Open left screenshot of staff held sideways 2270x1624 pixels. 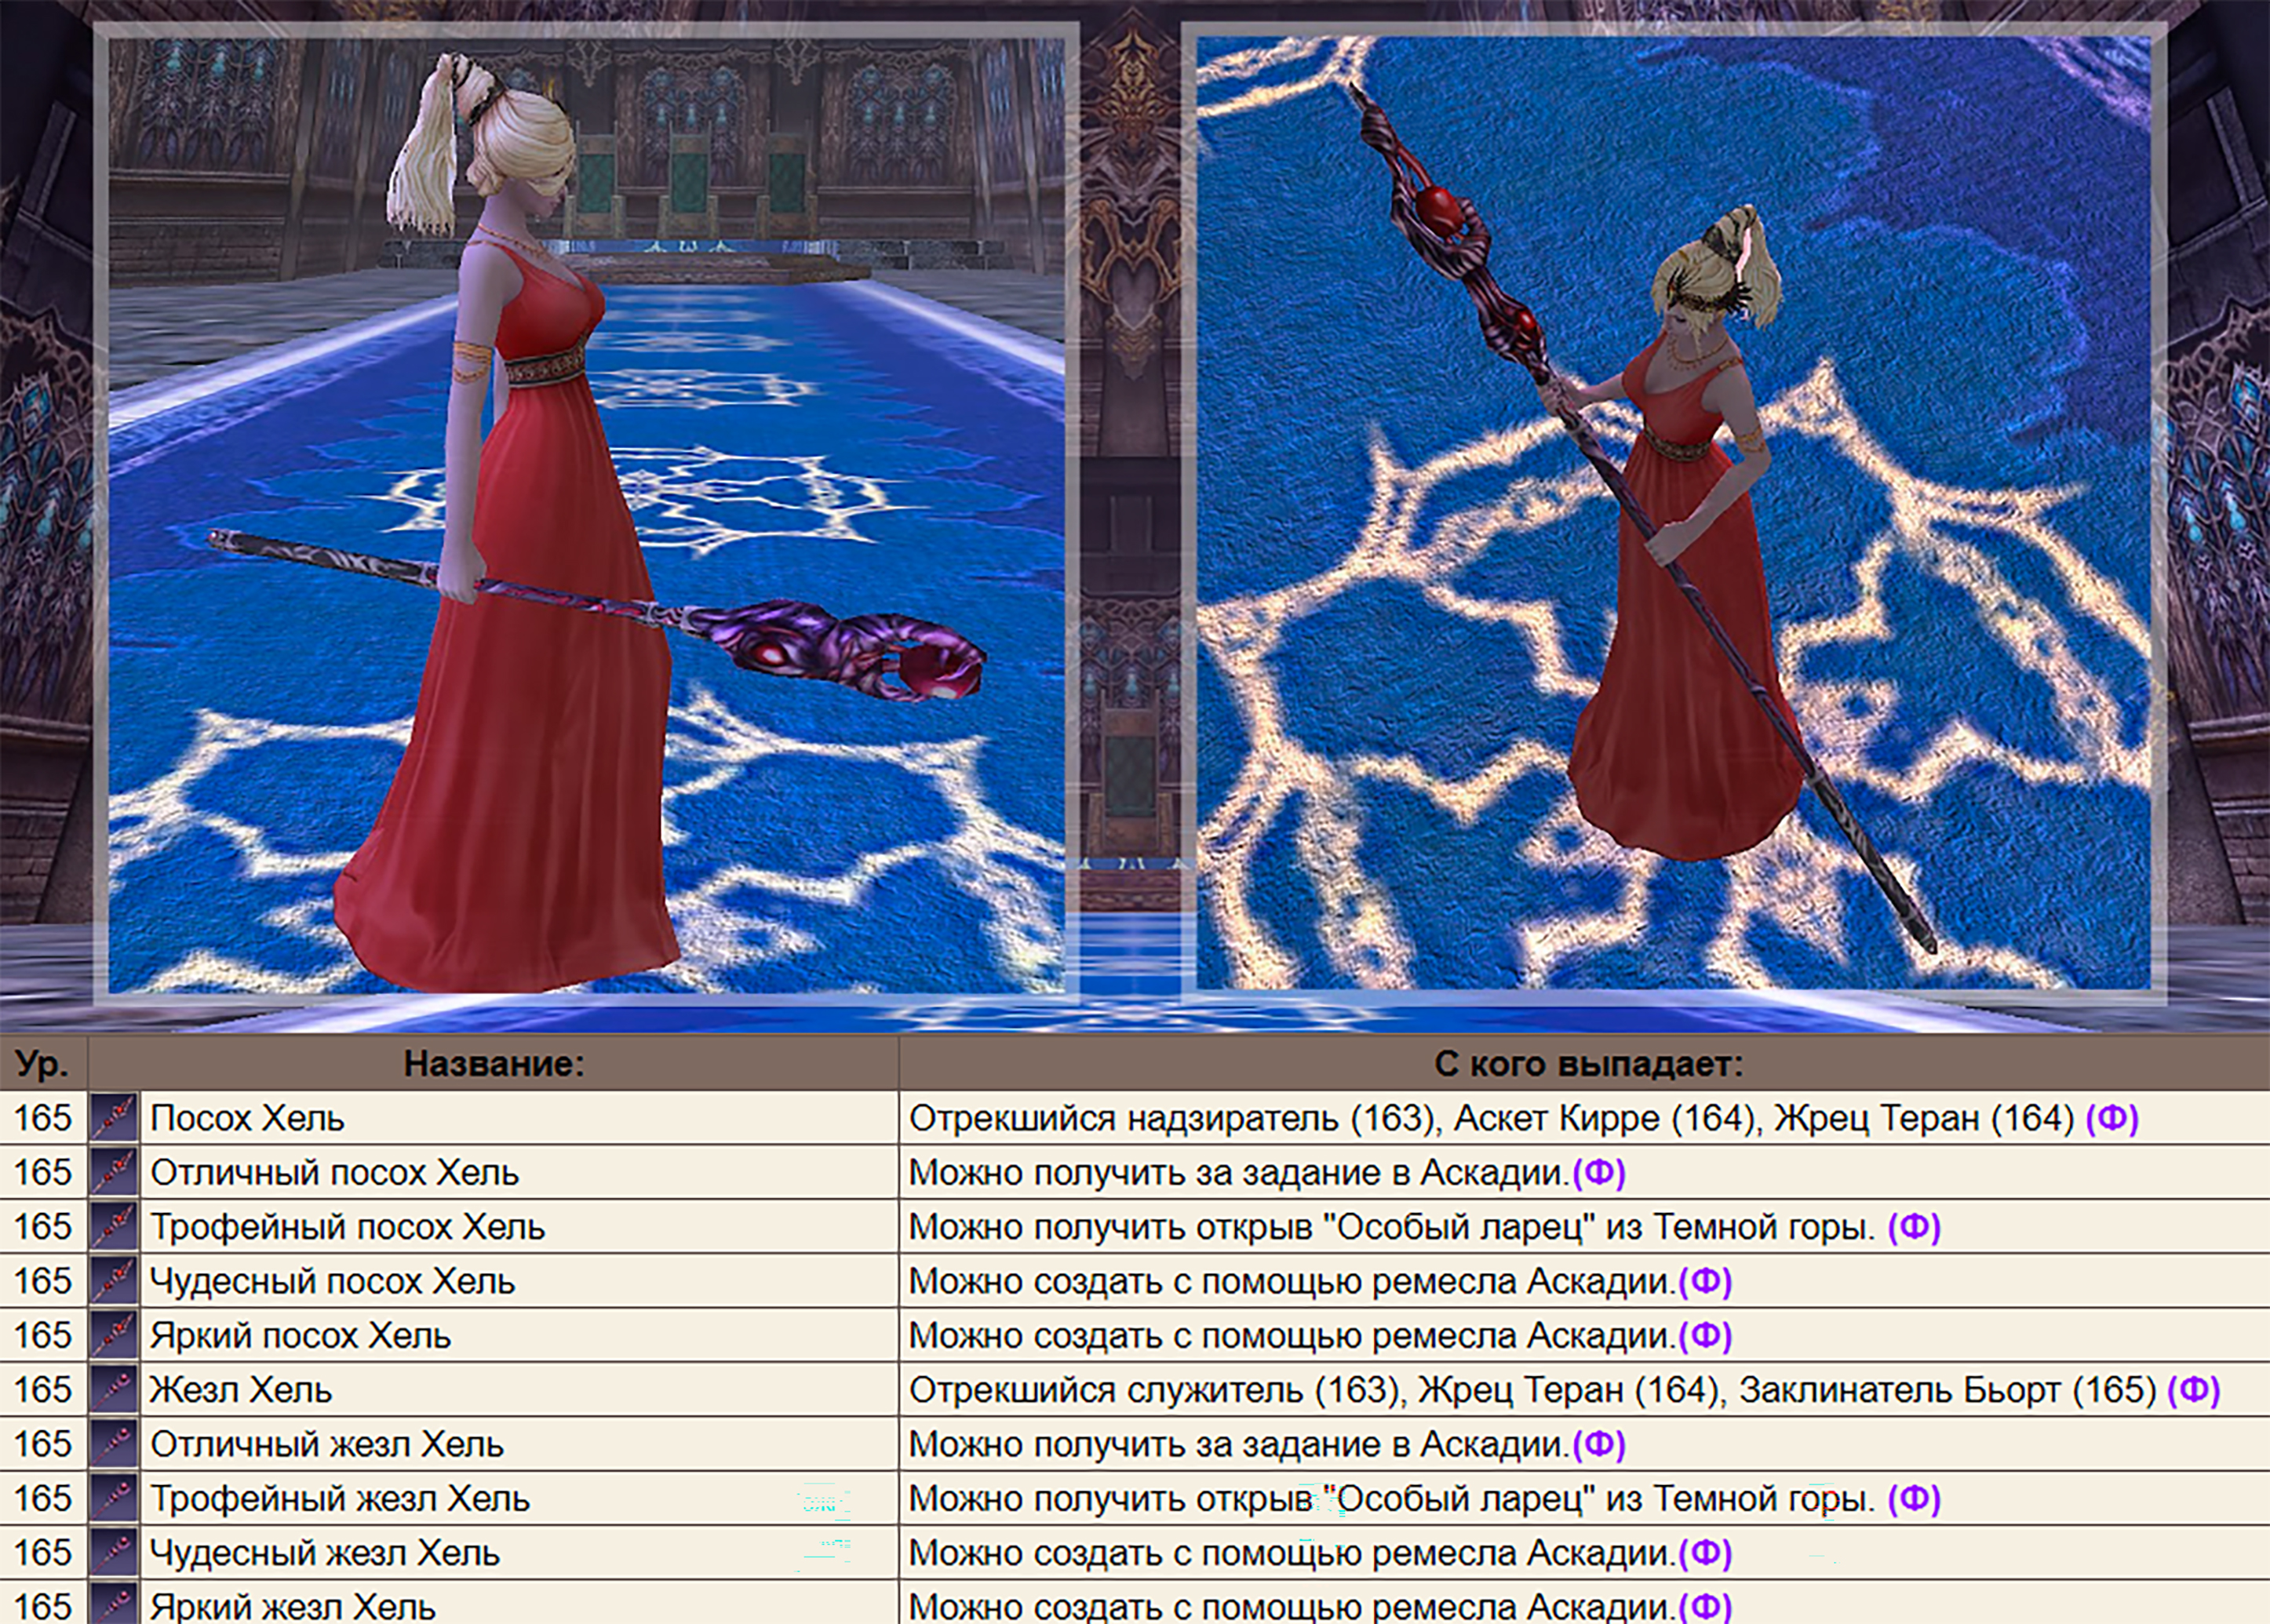pyautogui.click(x=587, y=513)
